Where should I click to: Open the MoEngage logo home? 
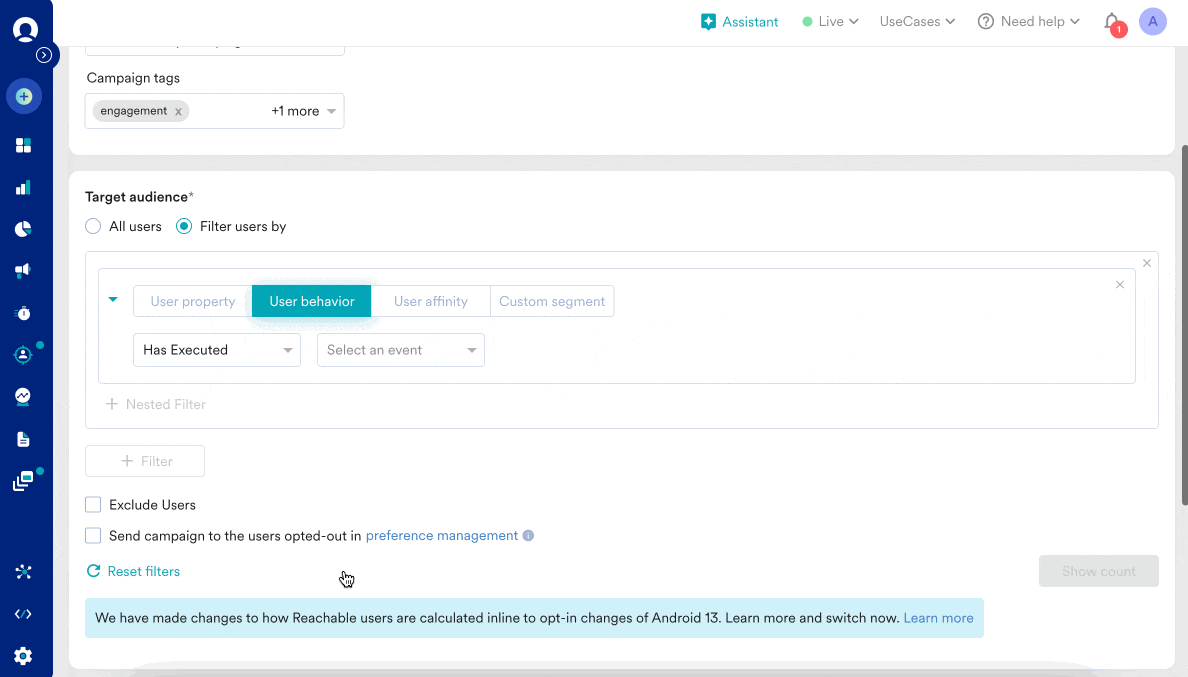(x=25, y=30)
